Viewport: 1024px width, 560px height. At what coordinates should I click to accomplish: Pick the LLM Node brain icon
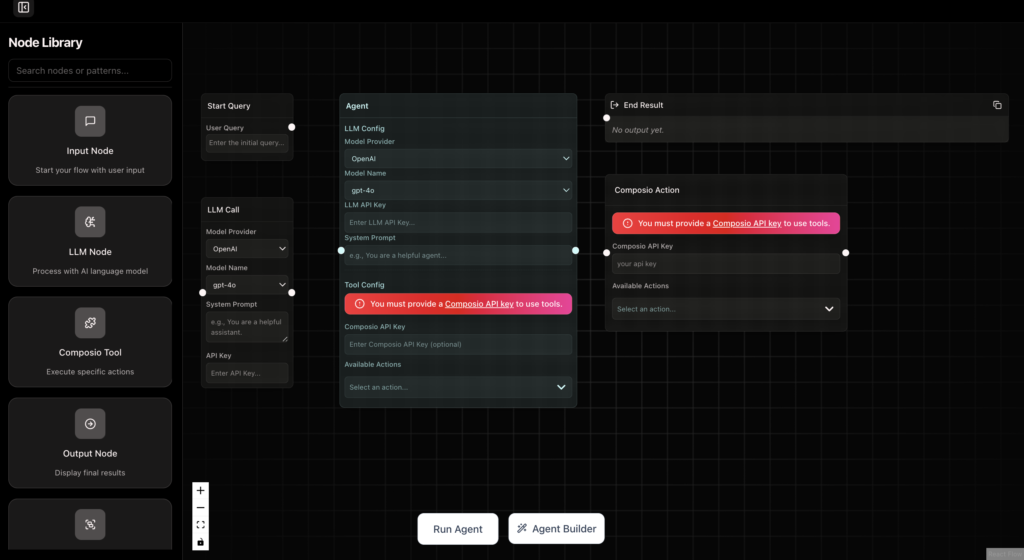coord(90,222)
